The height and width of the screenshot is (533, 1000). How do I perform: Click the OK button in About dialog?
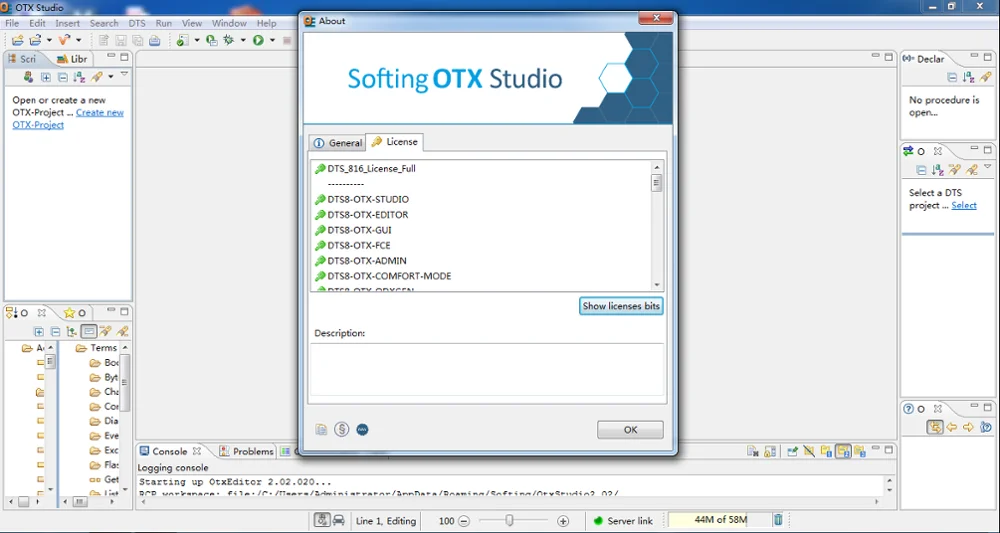click(630, 430)
